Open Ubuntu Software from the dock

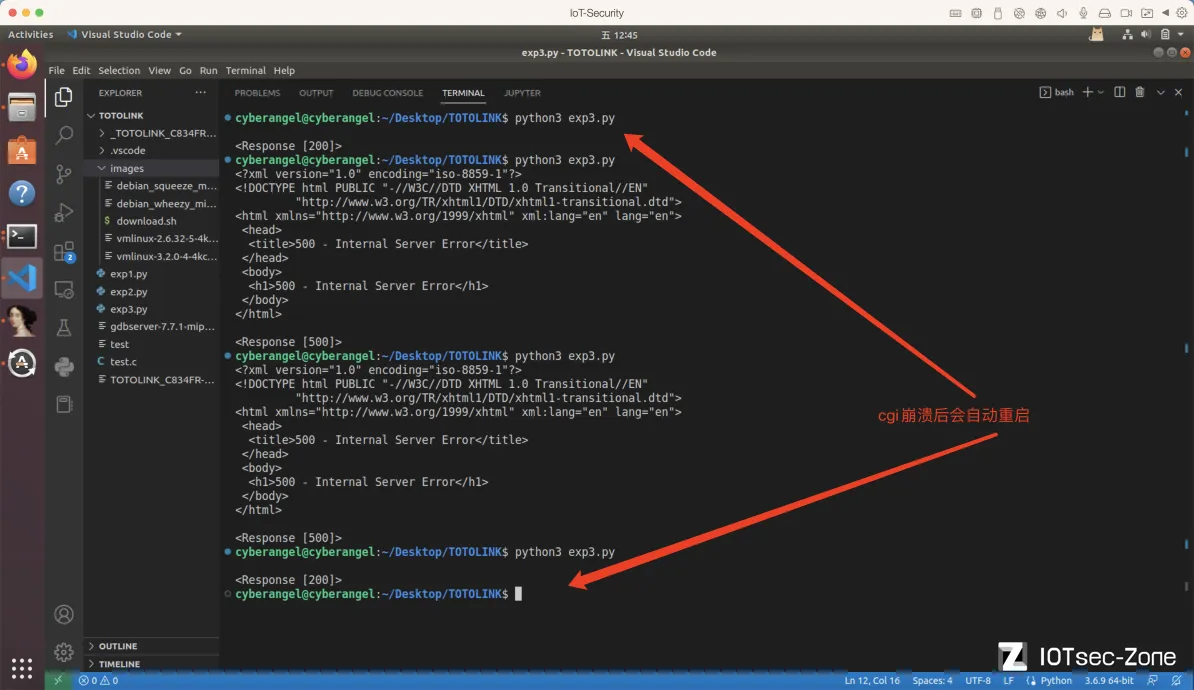pos(22,151)
